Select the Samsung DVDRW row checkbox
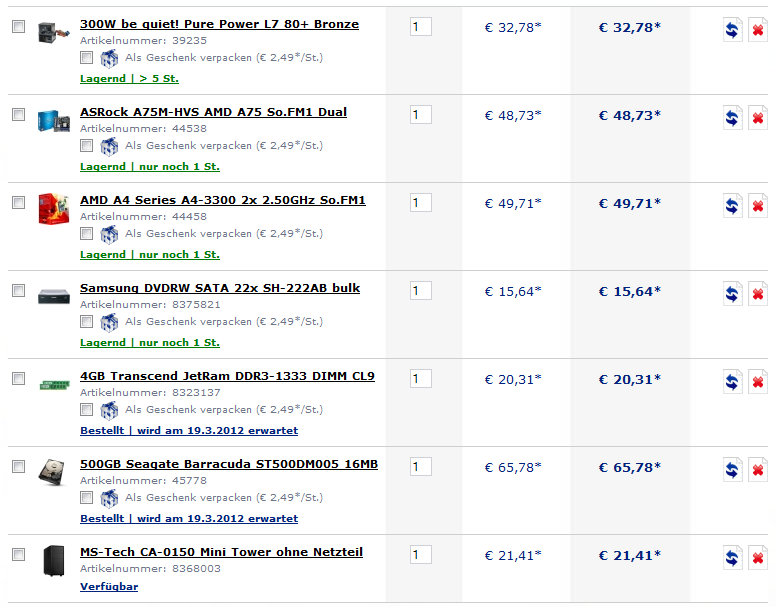Screen dimensions: 777x608 [18, 290]
